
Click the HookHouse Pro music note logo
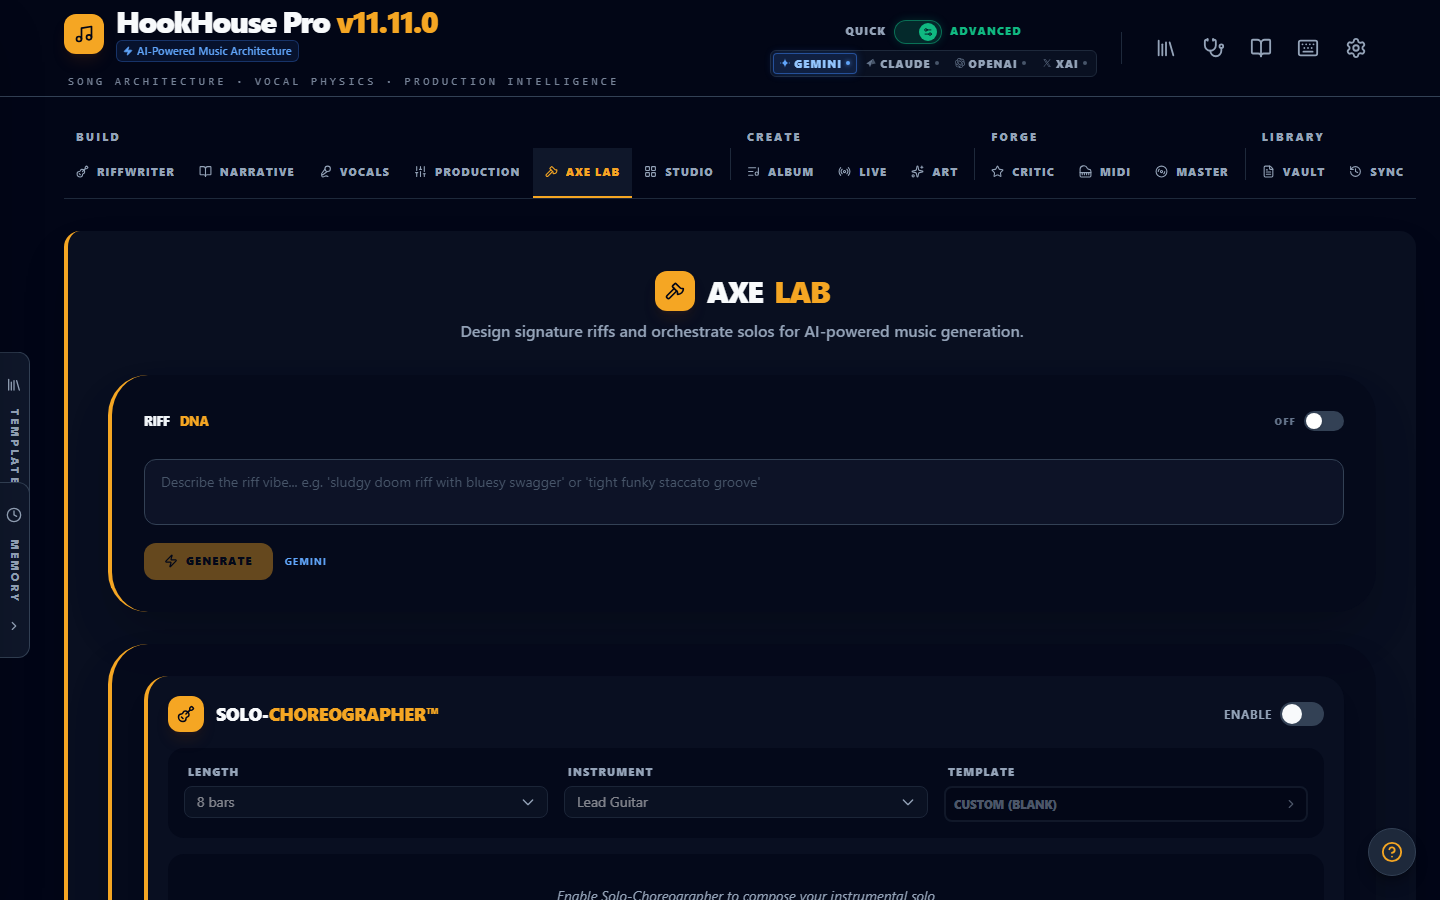click(83, 33)
